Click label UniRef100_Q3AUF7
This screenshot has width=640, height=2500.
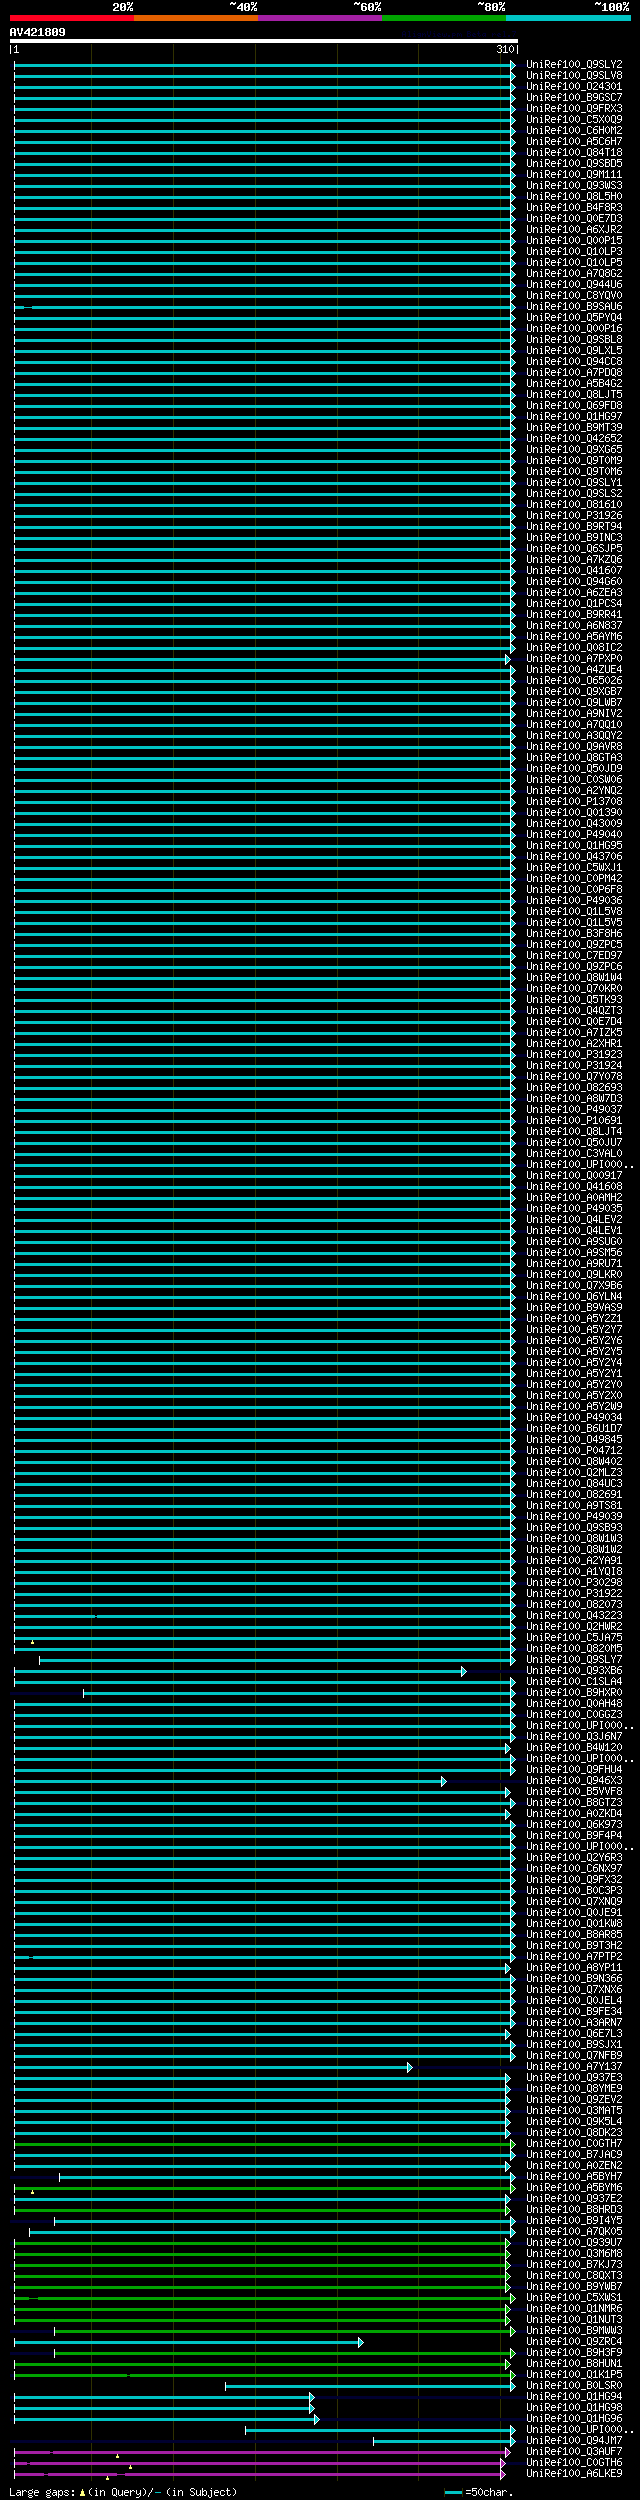pos(574,2452)
